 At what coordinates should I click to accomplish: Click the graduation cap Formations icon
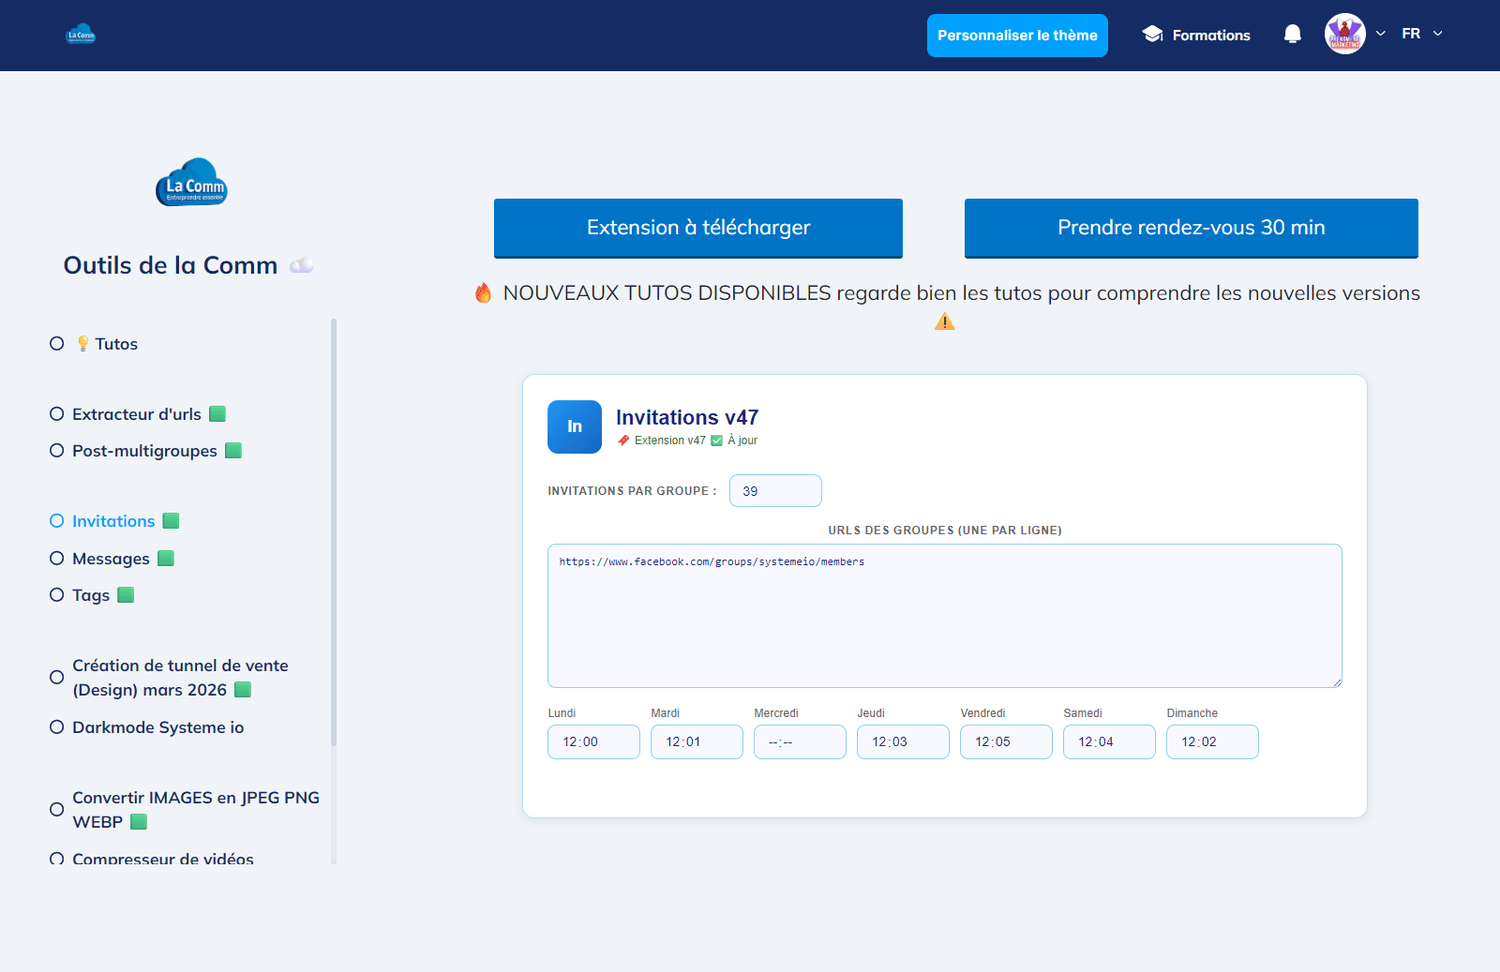1152,34
